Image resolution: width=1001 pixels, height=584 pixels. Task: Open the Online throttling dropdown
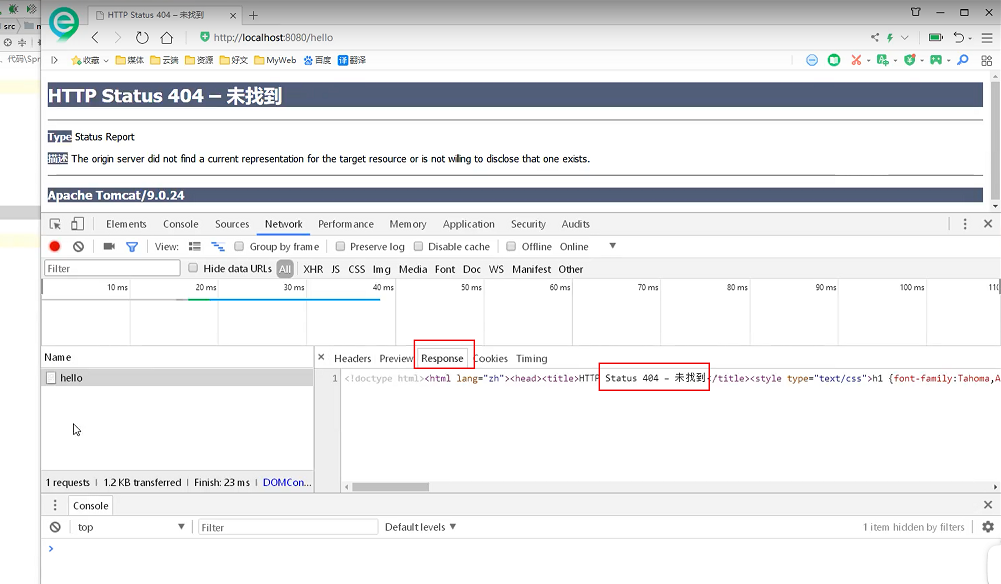coord(587,246)
